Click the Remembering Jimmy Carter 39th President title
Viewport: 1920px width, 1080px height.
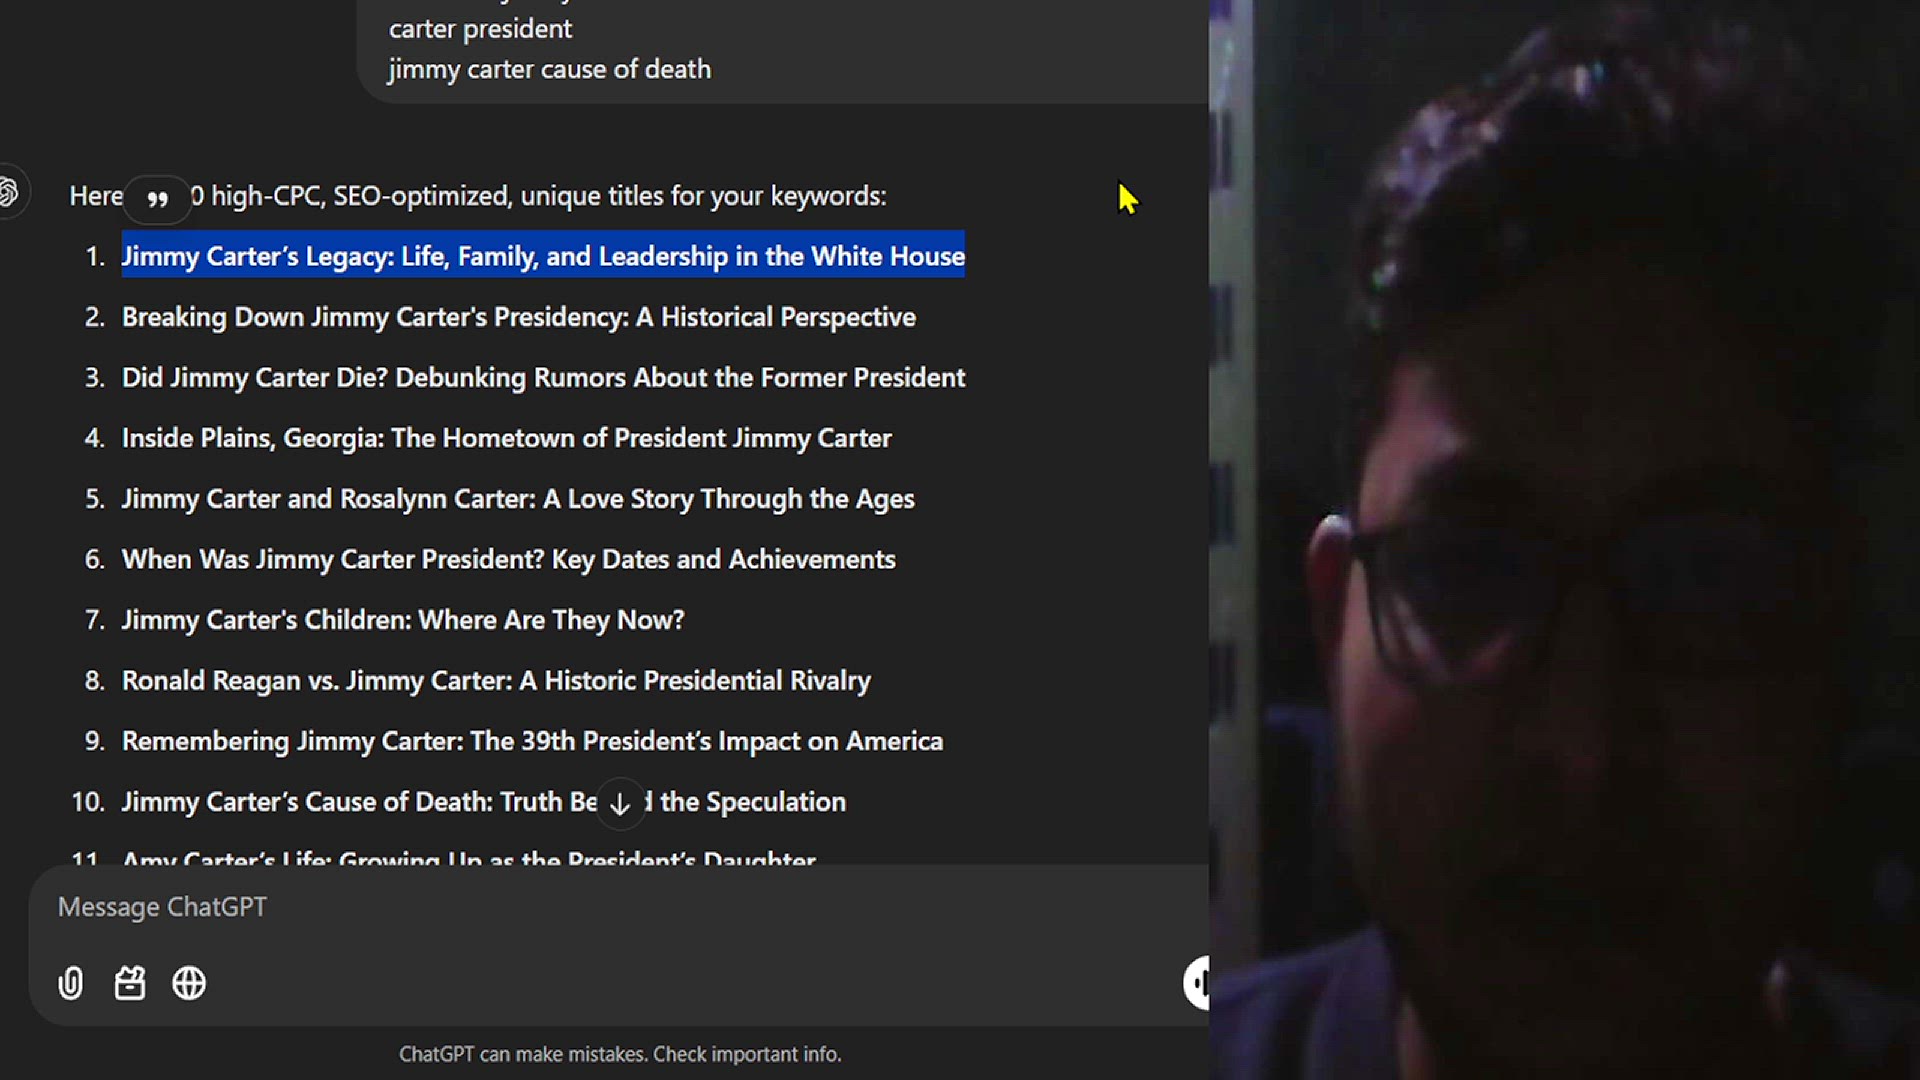[532, 742]
